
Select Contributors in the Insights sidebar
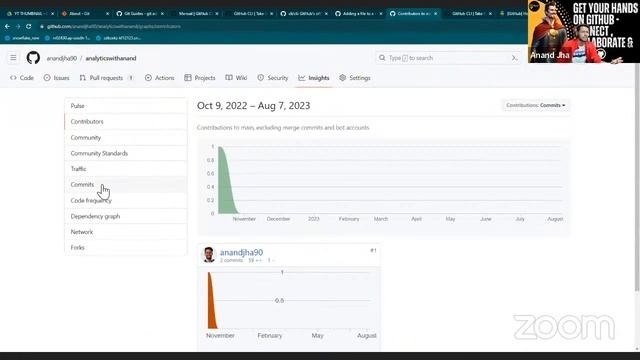126,122
